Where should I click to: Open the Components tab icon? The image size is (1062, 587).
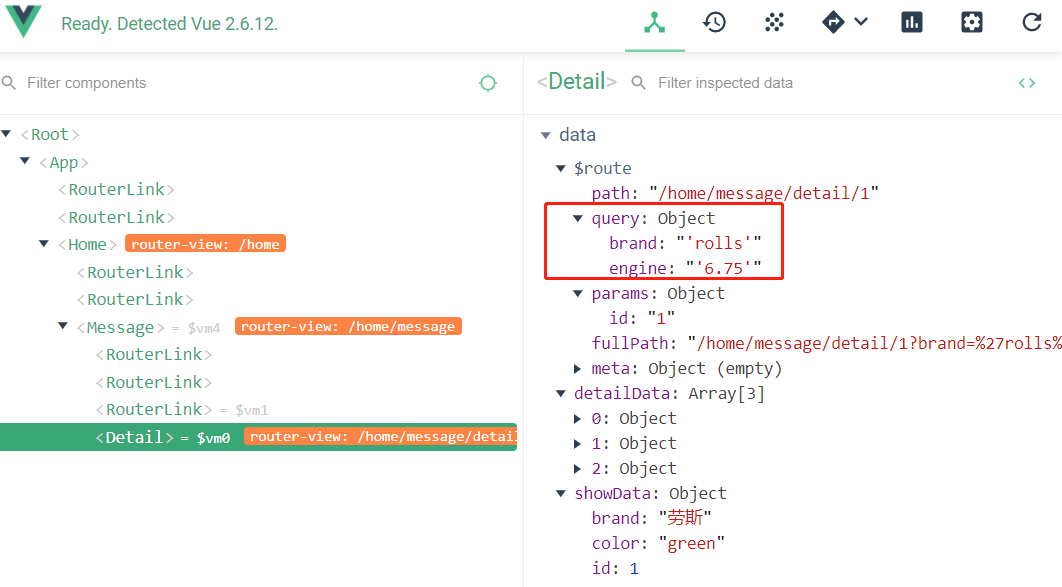coord(654,23)
